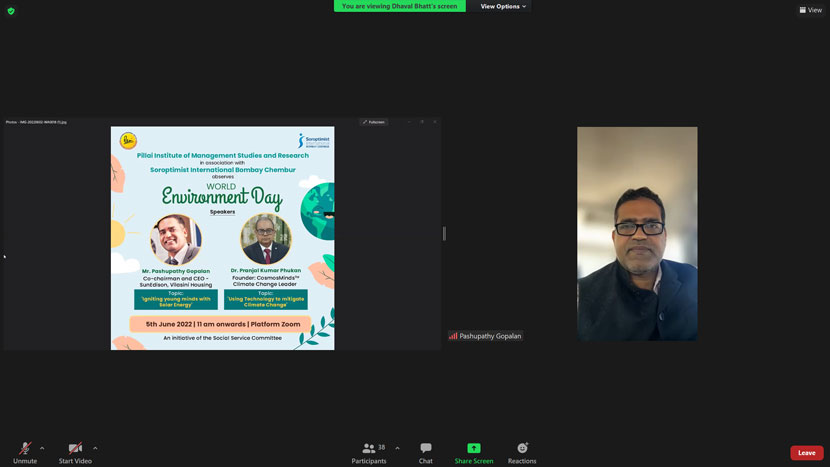
Task: Expand the arrow beside Participants
Action: [x=397, y=448]
